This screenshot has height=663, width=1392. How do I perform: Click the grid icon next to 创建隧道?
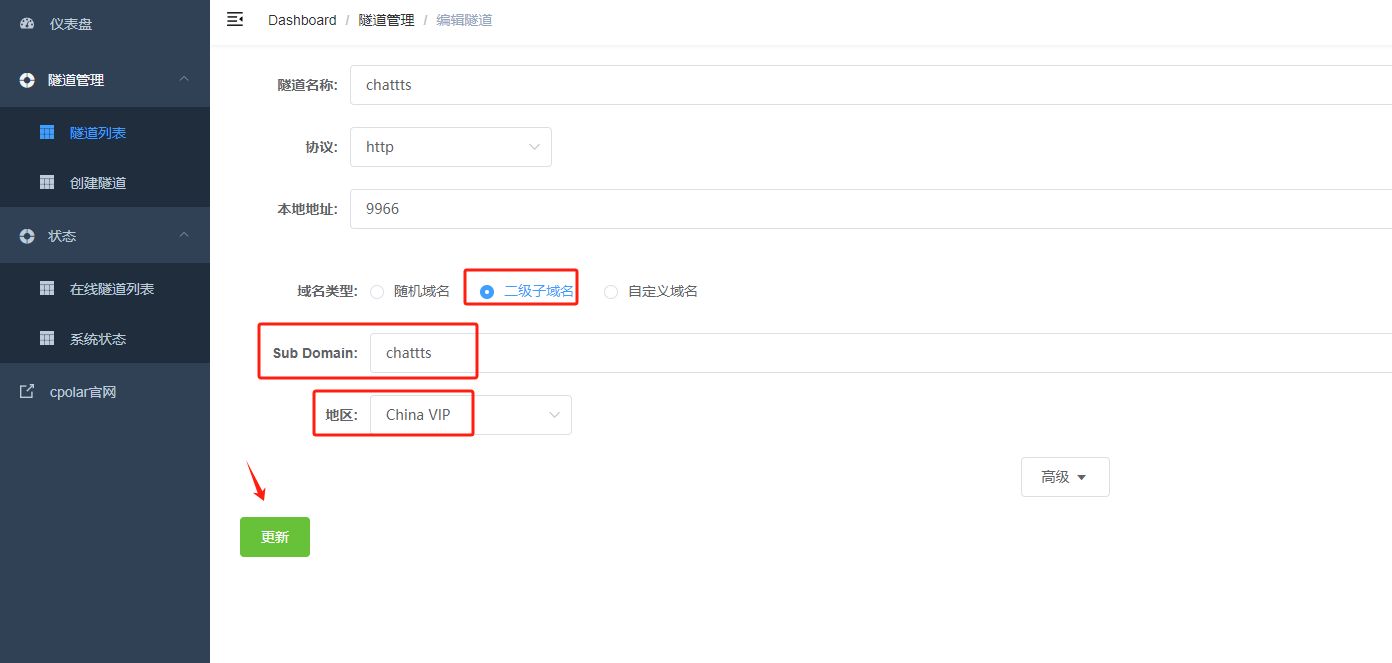pos(46,182)
